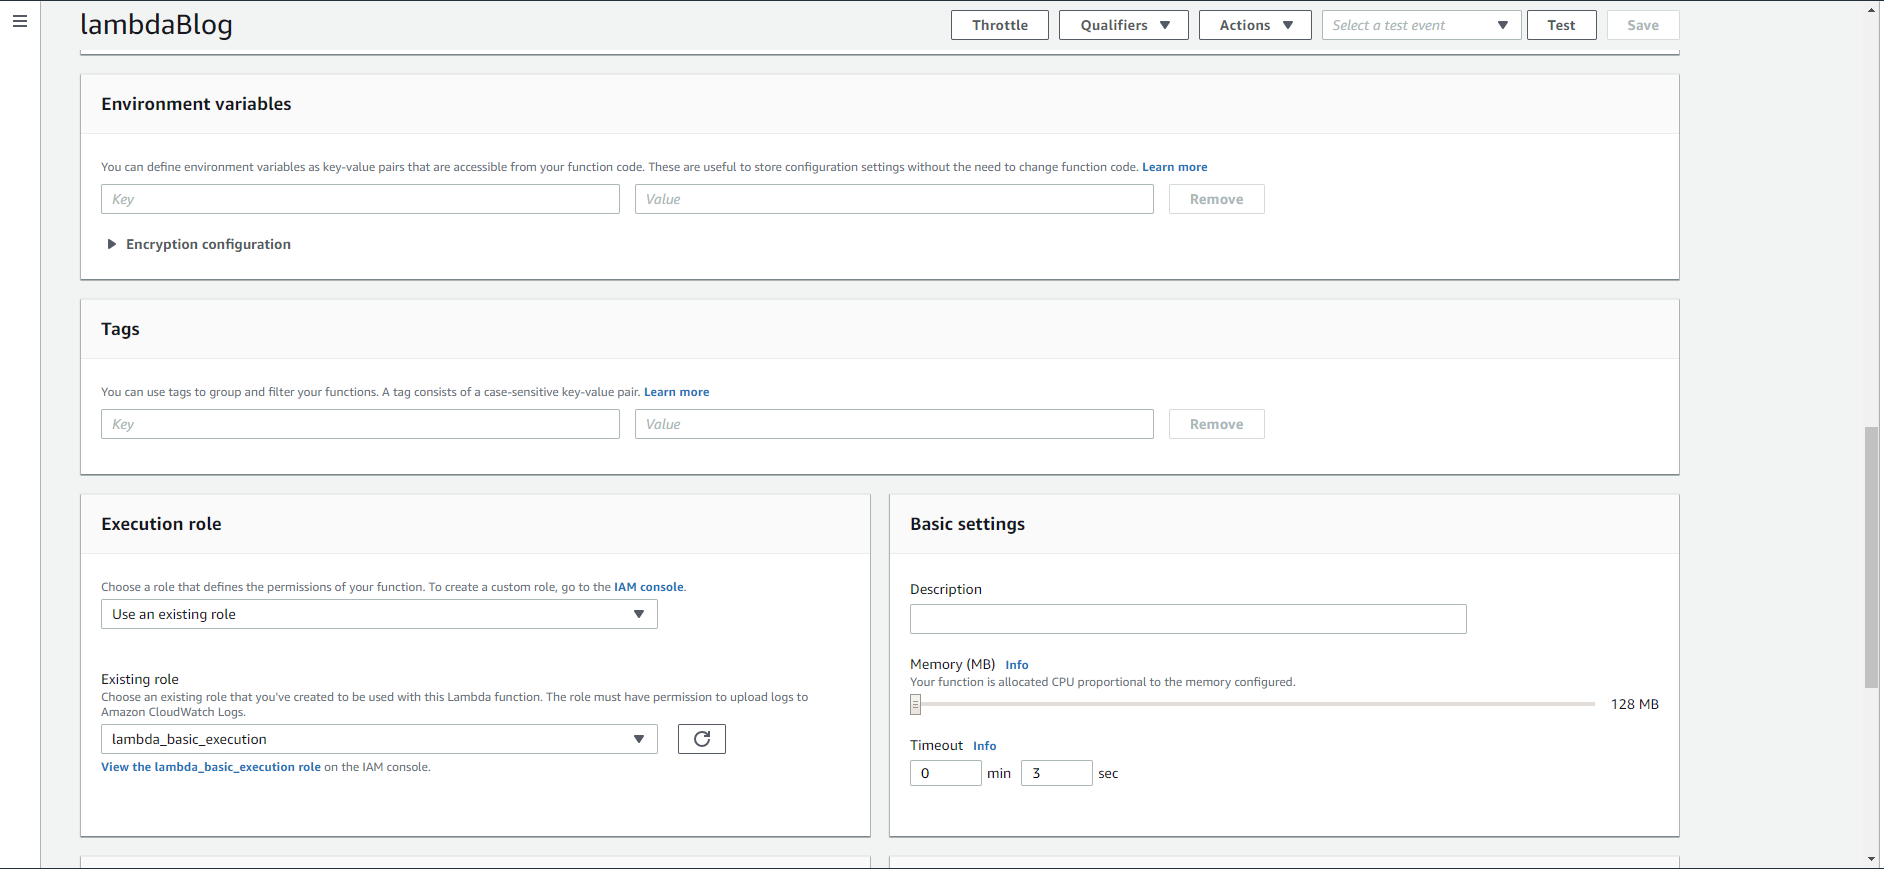The width and height of the screenshot is (1884, 869).
Task: Open the Qualifiers dropdown
Action: coord(1123,25)
